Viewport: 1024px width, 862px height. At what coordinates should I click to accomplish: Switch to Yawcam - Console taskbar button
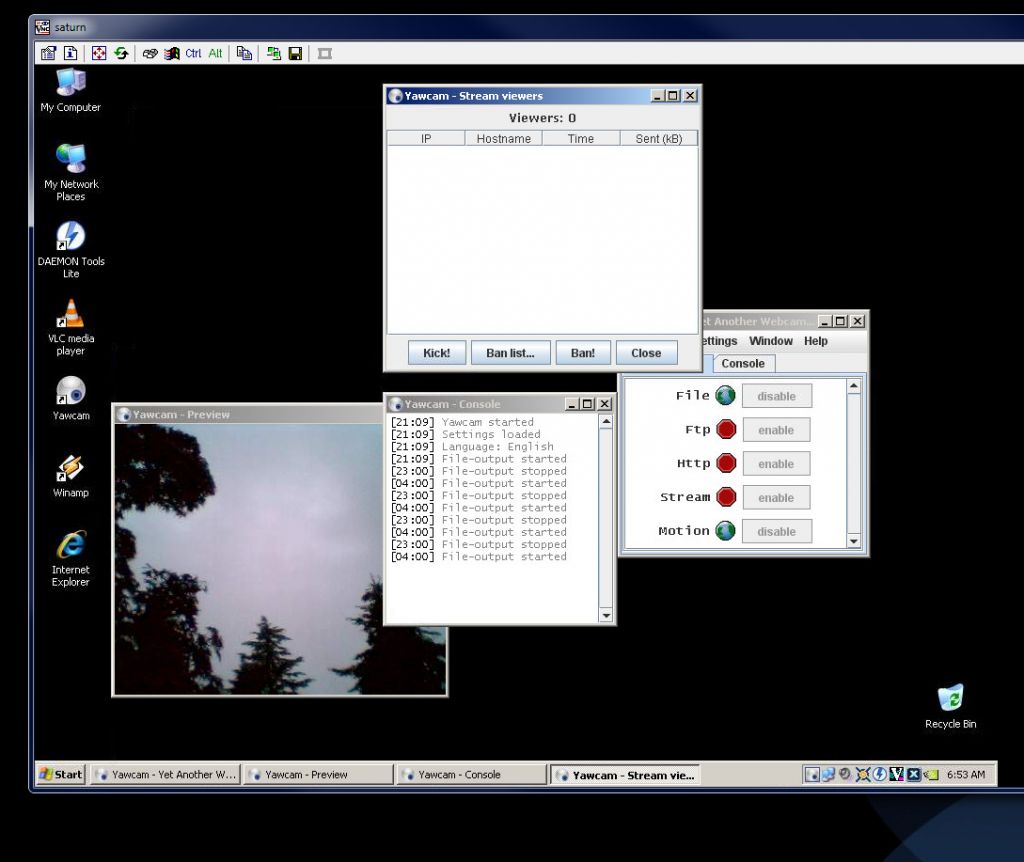pyautogui.click(x=472, y=774)
